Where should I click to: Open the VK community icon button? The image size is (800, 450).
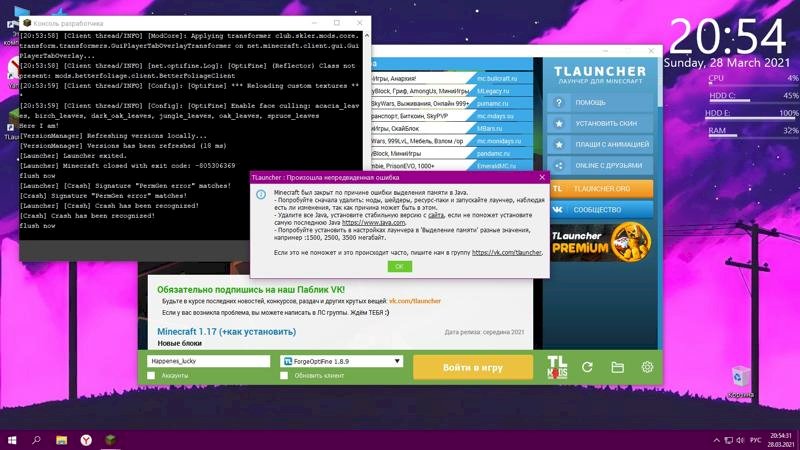[559, 210]
